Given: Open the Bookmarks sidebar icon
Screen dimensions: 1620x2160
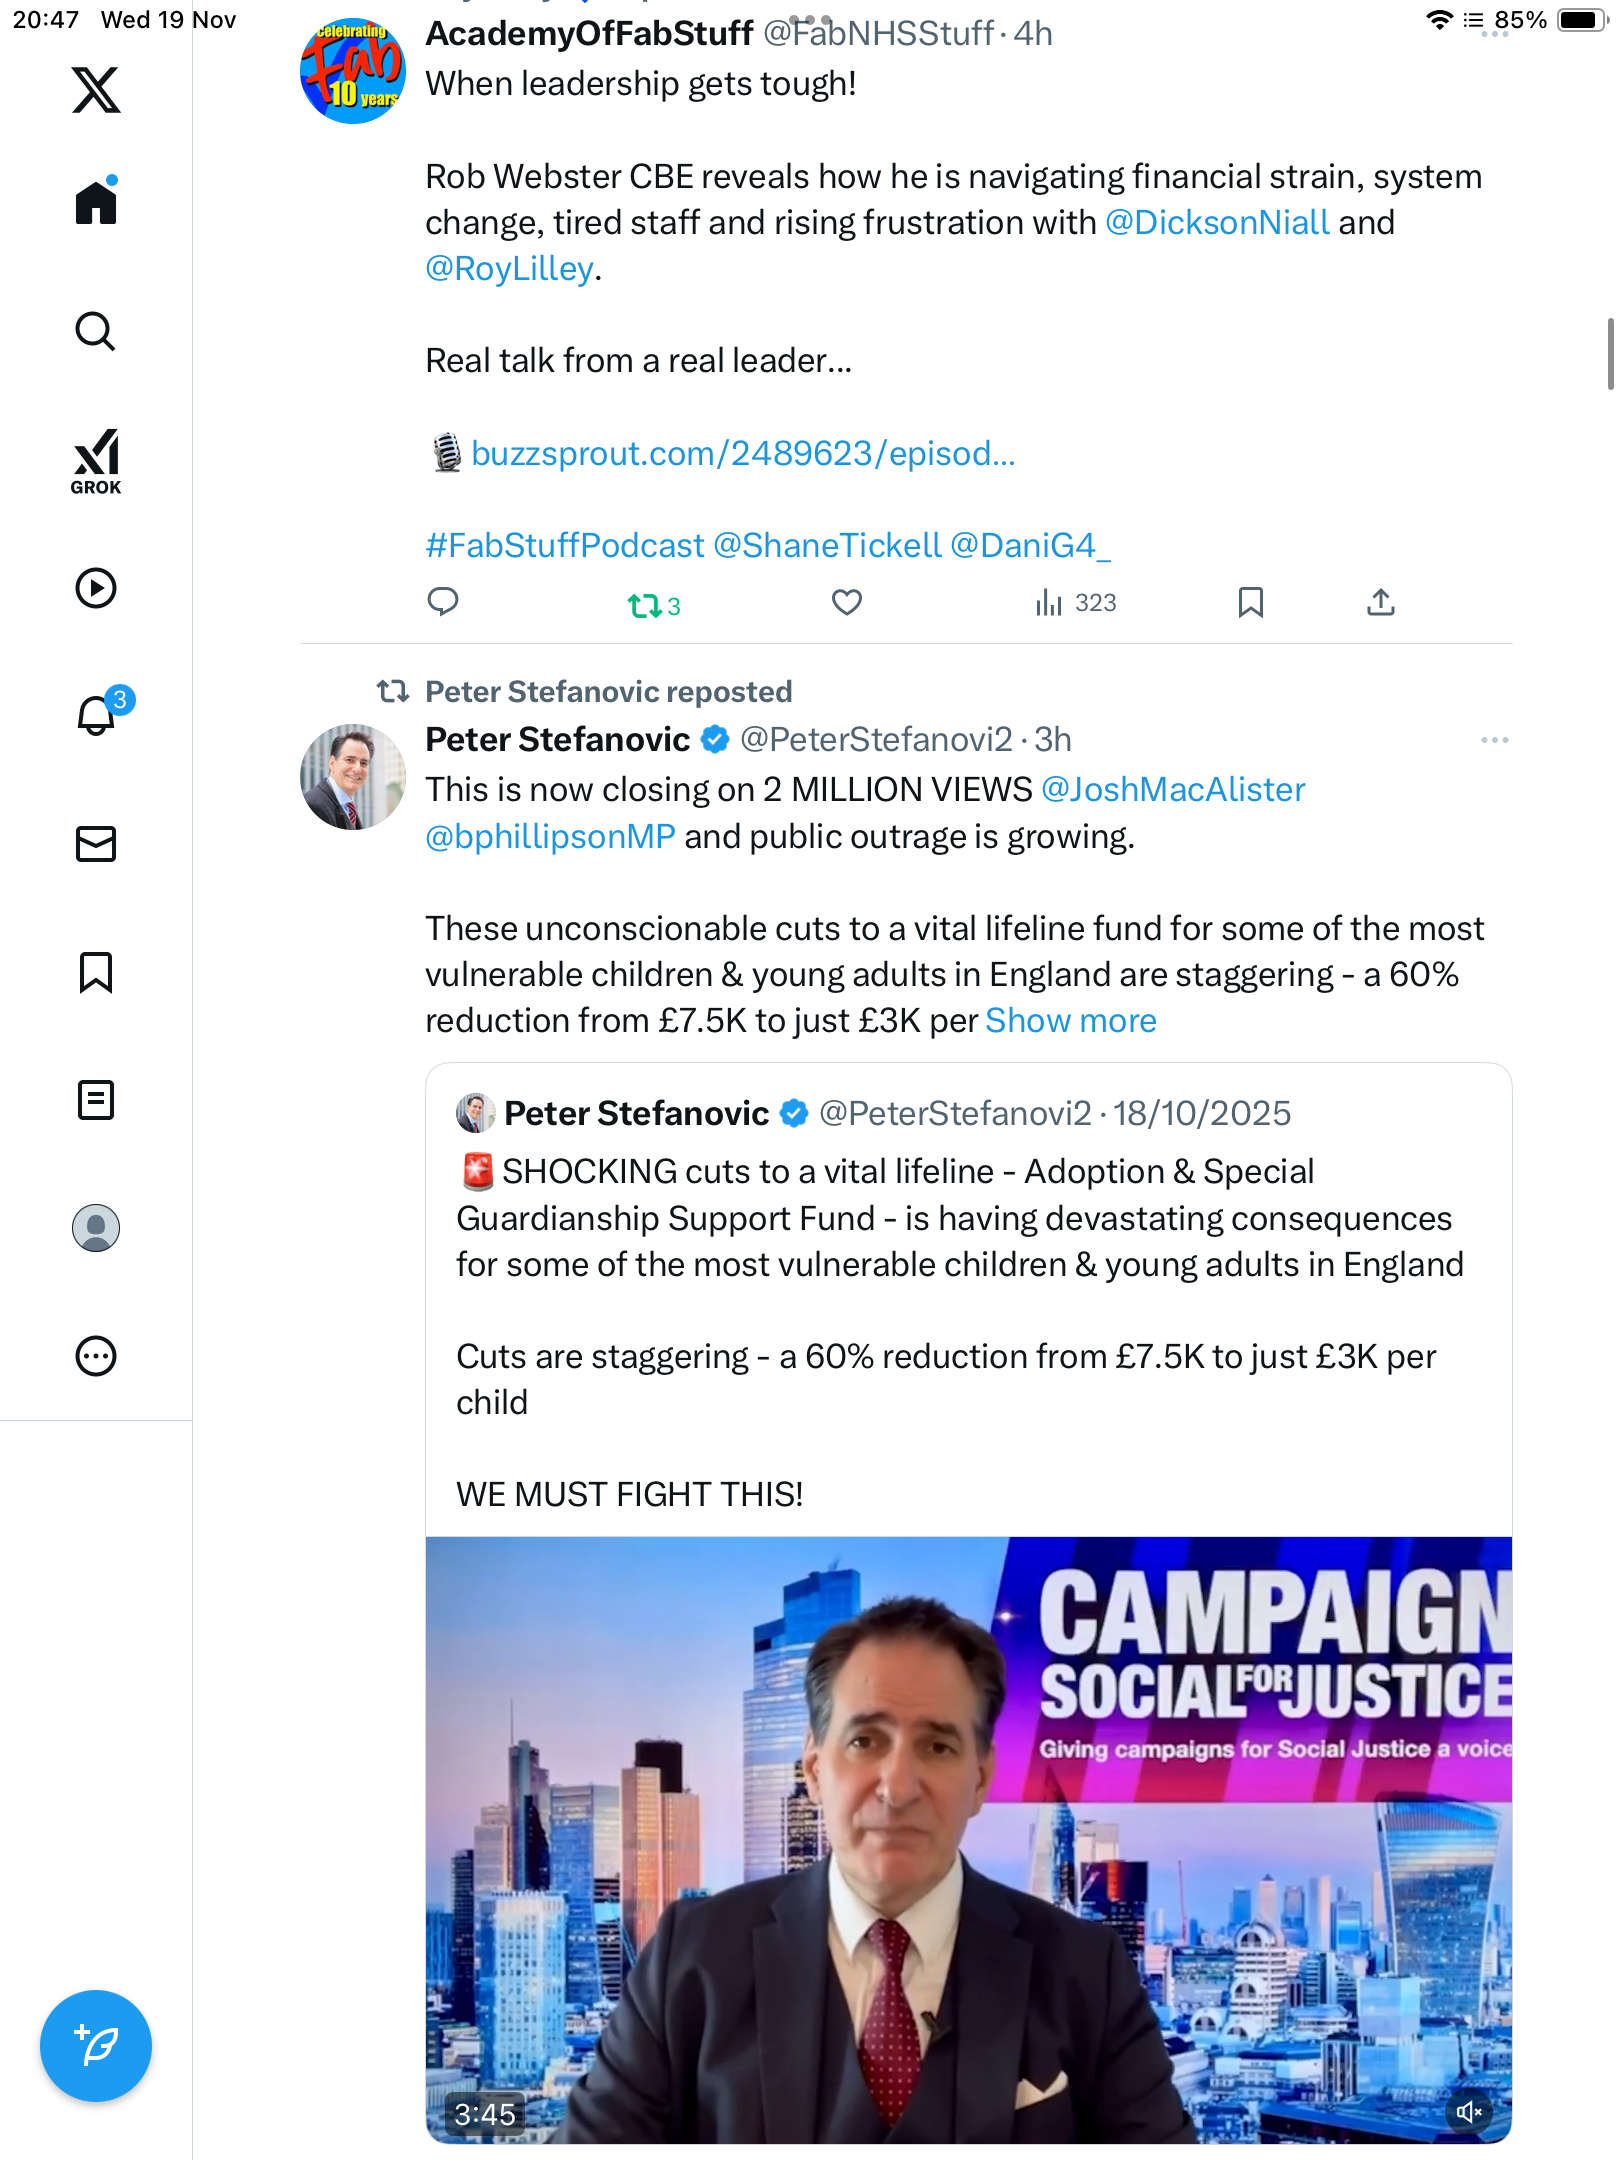Looking at the screenshot, I should click(96, 972).
